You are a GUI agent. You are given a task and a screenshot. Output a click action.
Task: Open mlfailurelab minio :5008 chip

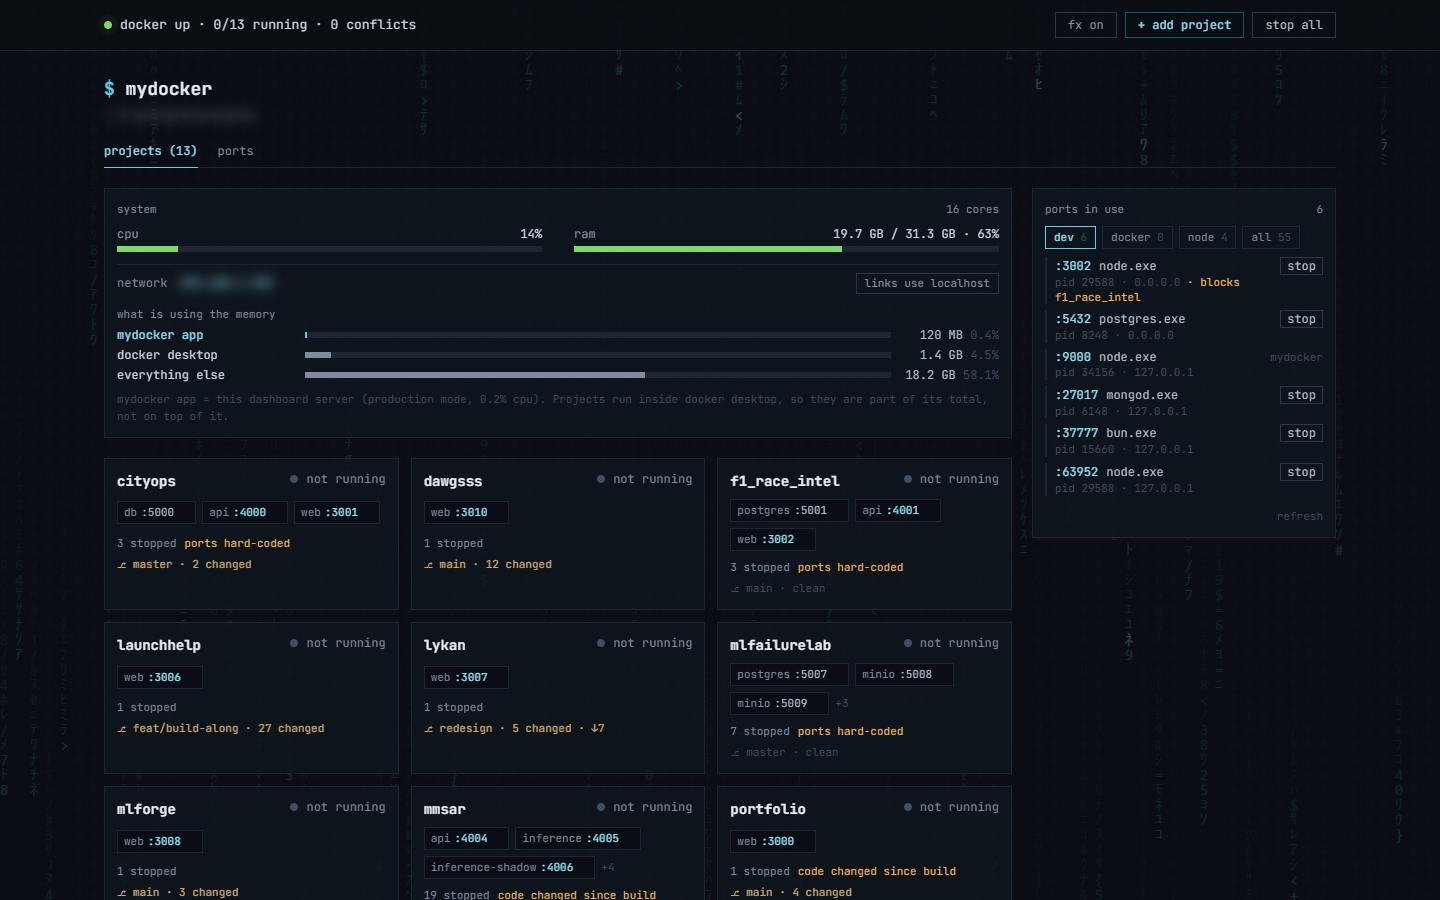904,674
